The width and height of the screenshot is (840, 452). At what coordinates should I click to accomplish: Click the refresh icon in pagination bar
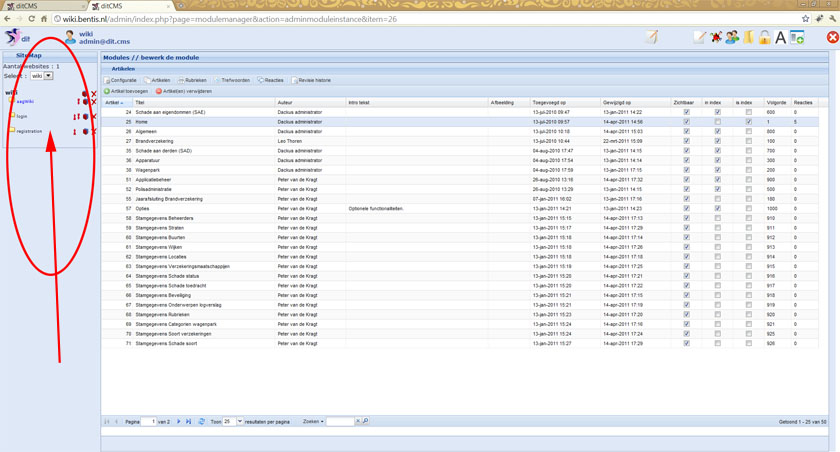201,422
